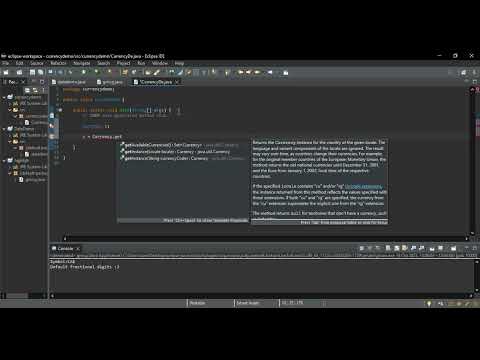This screenshot has height=360, width=480.
Task: Click the red error indicator atop the overview ruler
Action: [477, 89]
